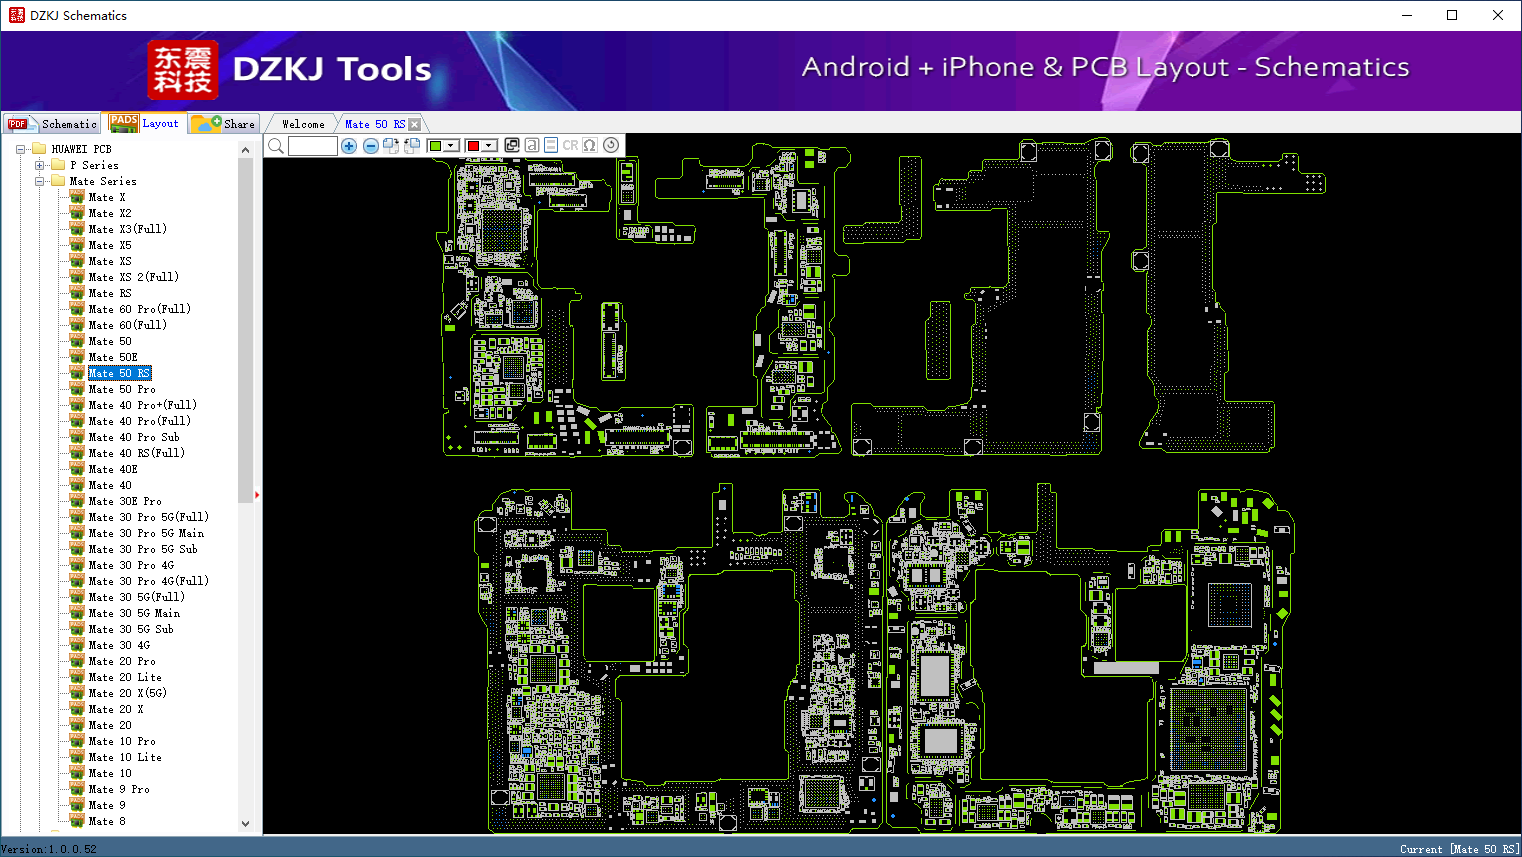Click the PADS icon beside Mate 50
This screenshot has width=1522, height=857.
coord(77,341)
